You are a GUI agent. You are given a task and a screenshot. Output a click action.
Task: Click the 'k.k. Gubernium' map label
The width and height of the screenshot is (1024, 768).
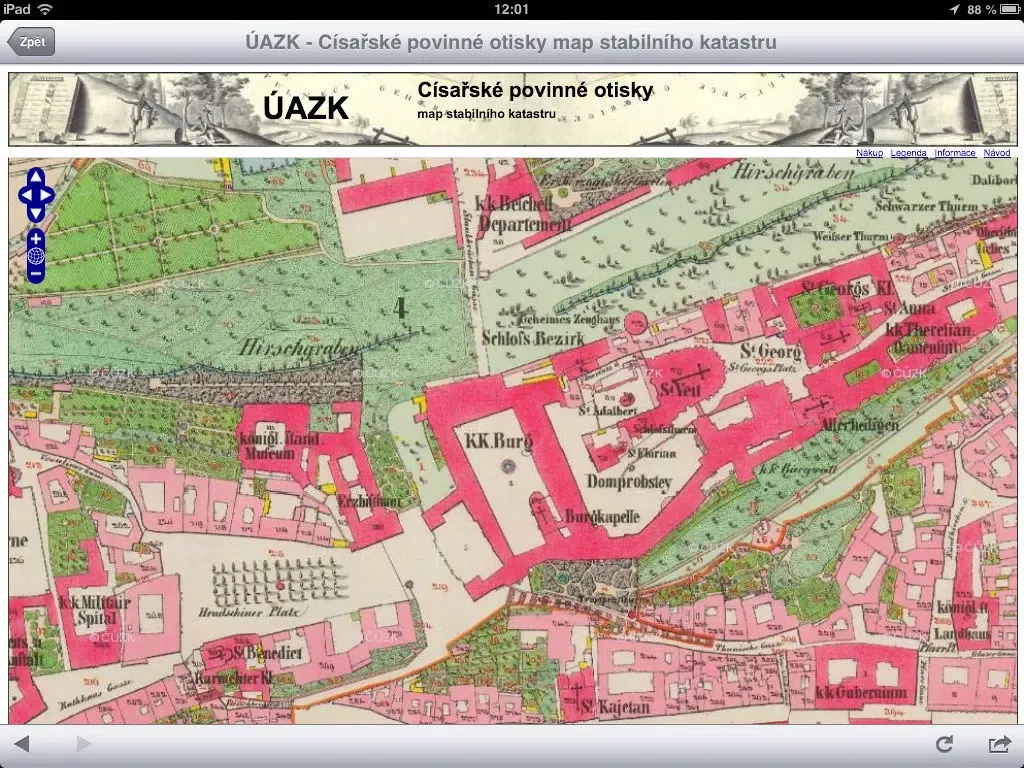[x=861, y=693]
